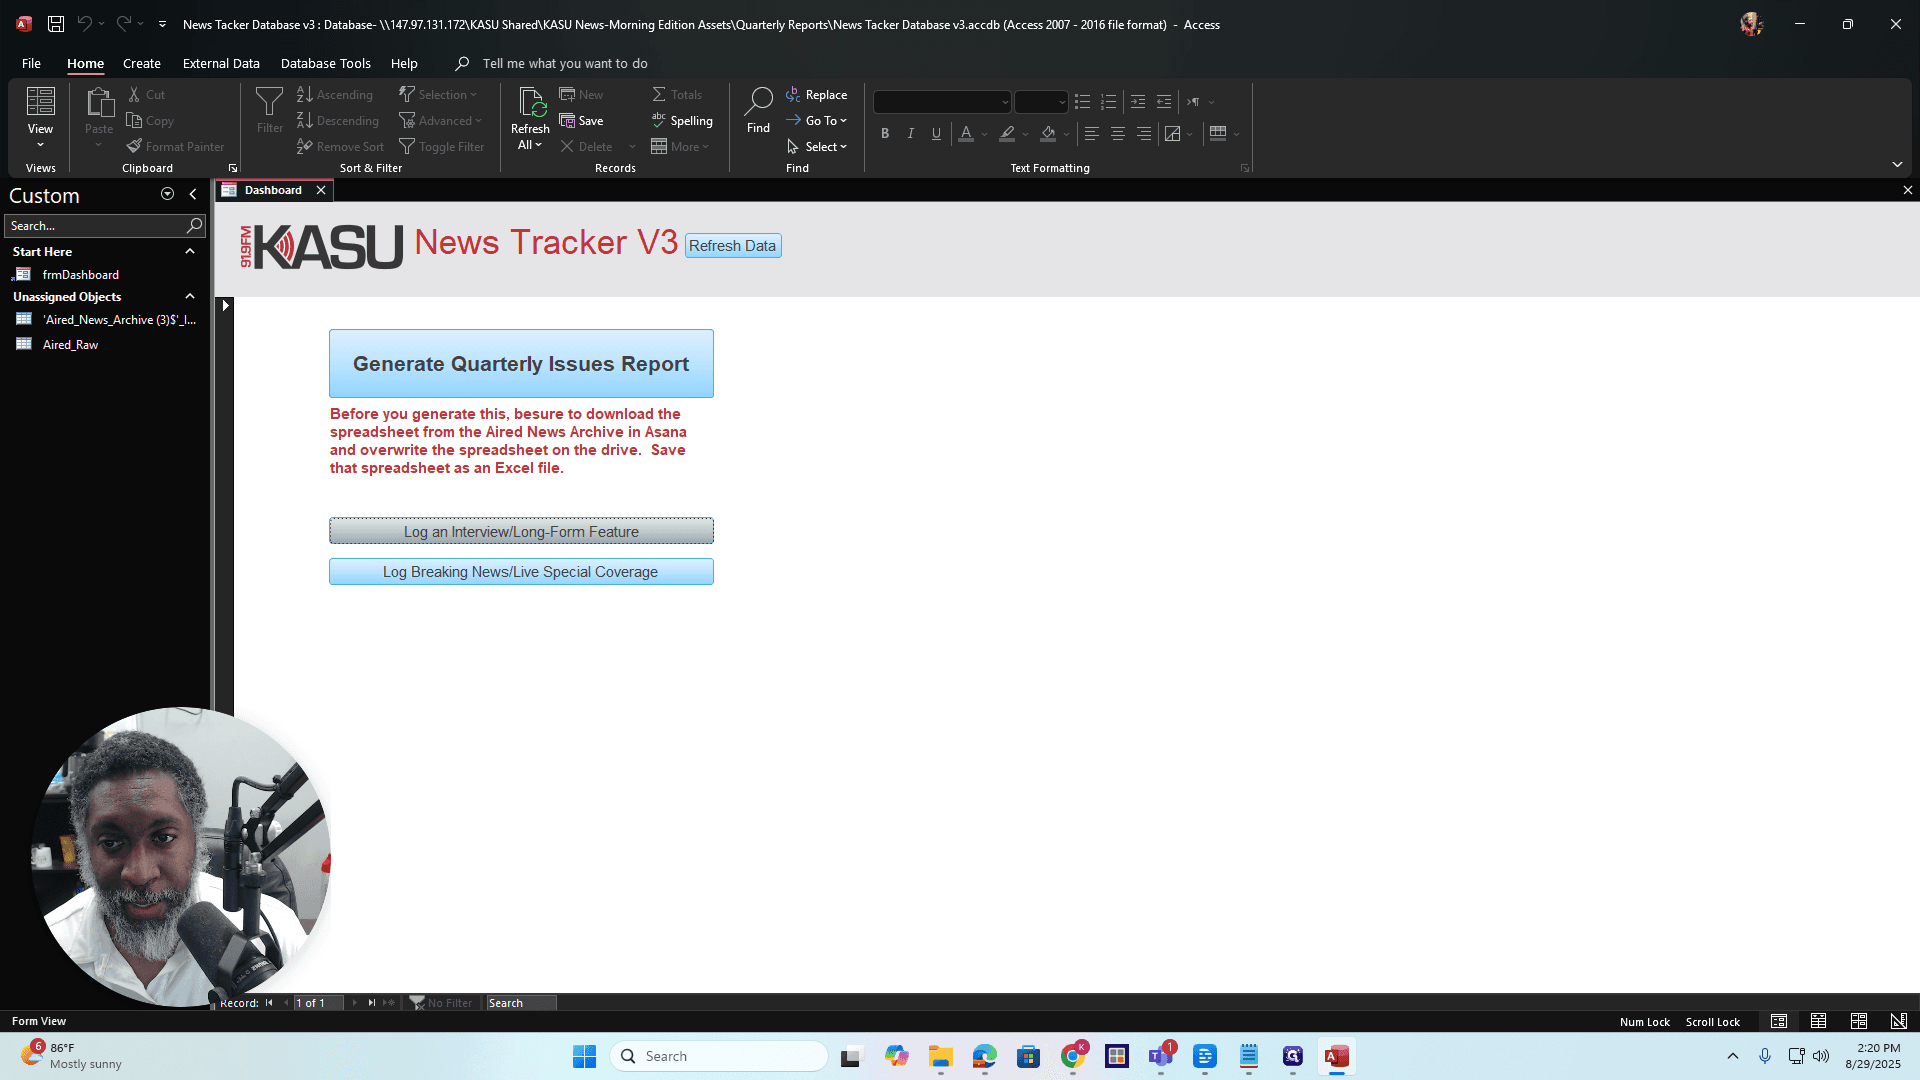Collapse the navigation pane shutter arrow
Viewport: 1920px width, 1080px height.
coord(193,195)
